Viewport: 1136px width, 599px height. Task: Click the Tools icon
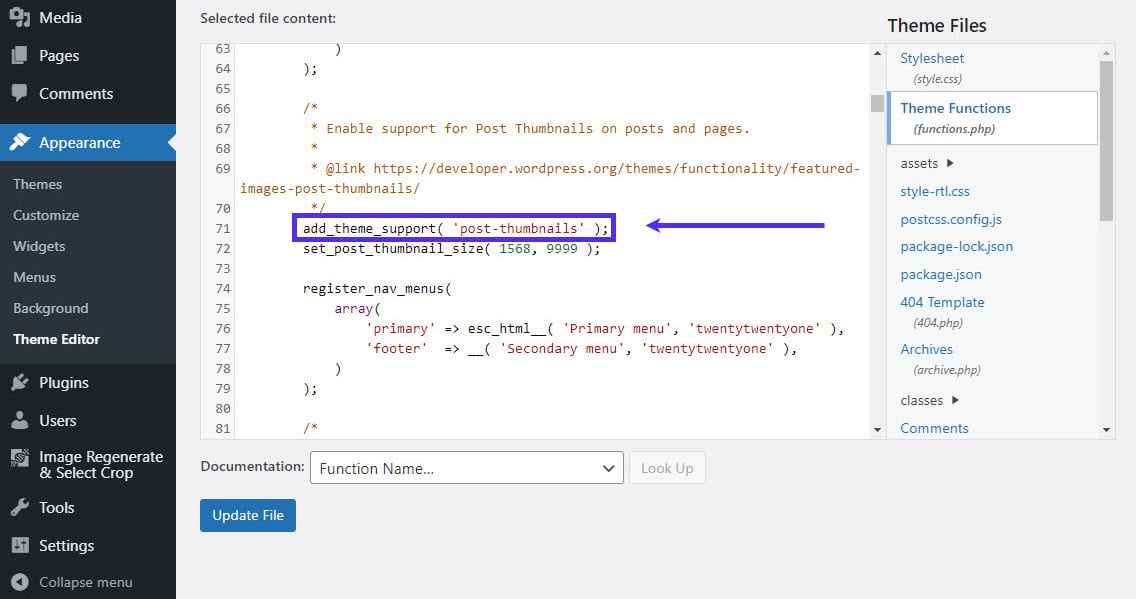click(x=20, y=507)
